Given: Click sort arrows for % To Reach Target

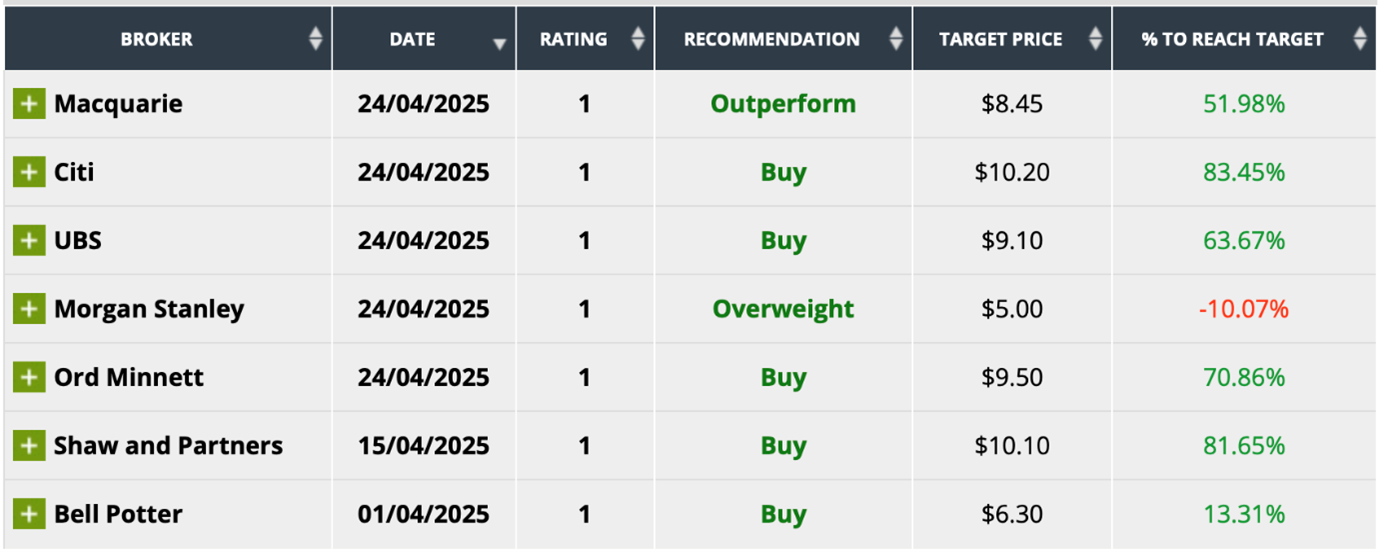Looking at the screenshot, I should [1359, 39].
